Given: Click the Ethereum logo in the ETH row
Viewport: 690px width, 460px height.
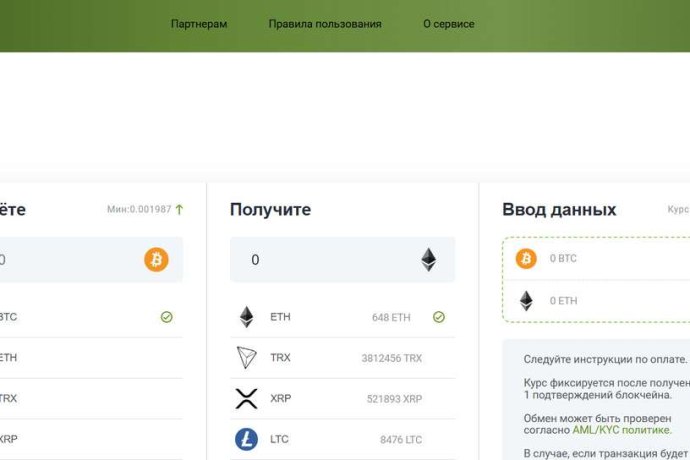Looking at the screenshot, I should click(246, 317).
